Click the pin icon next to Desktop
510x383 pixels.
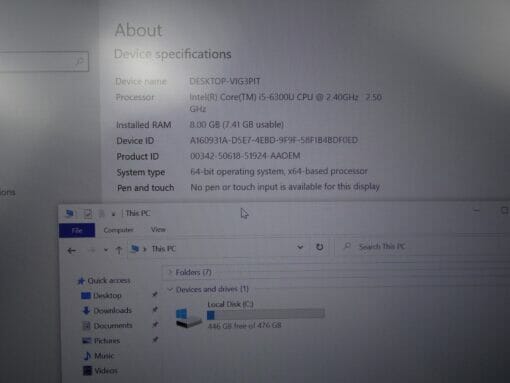point(155,294)
